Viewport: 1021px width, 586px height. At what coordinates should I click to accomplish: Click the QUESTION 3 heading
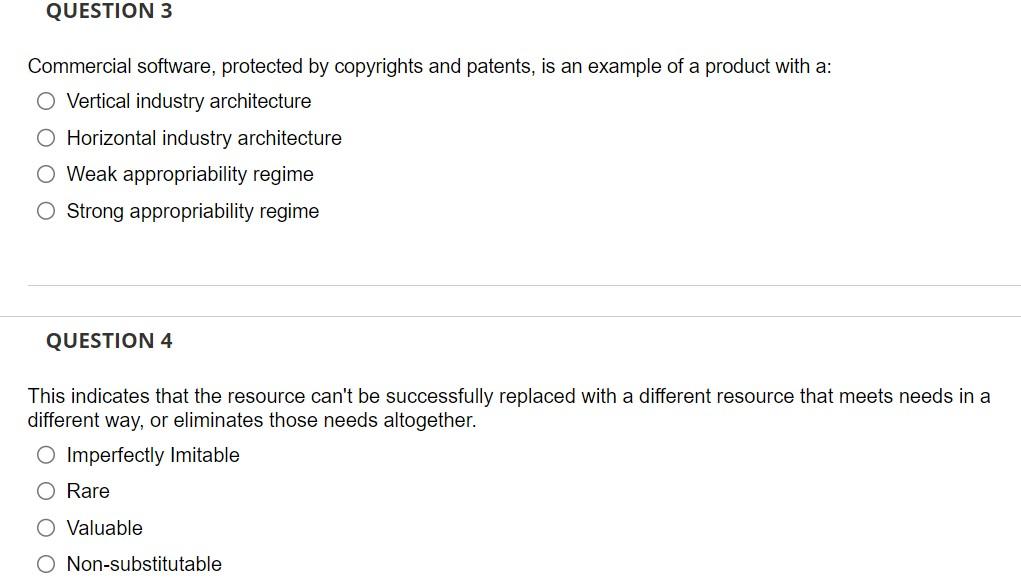[109, 12]
